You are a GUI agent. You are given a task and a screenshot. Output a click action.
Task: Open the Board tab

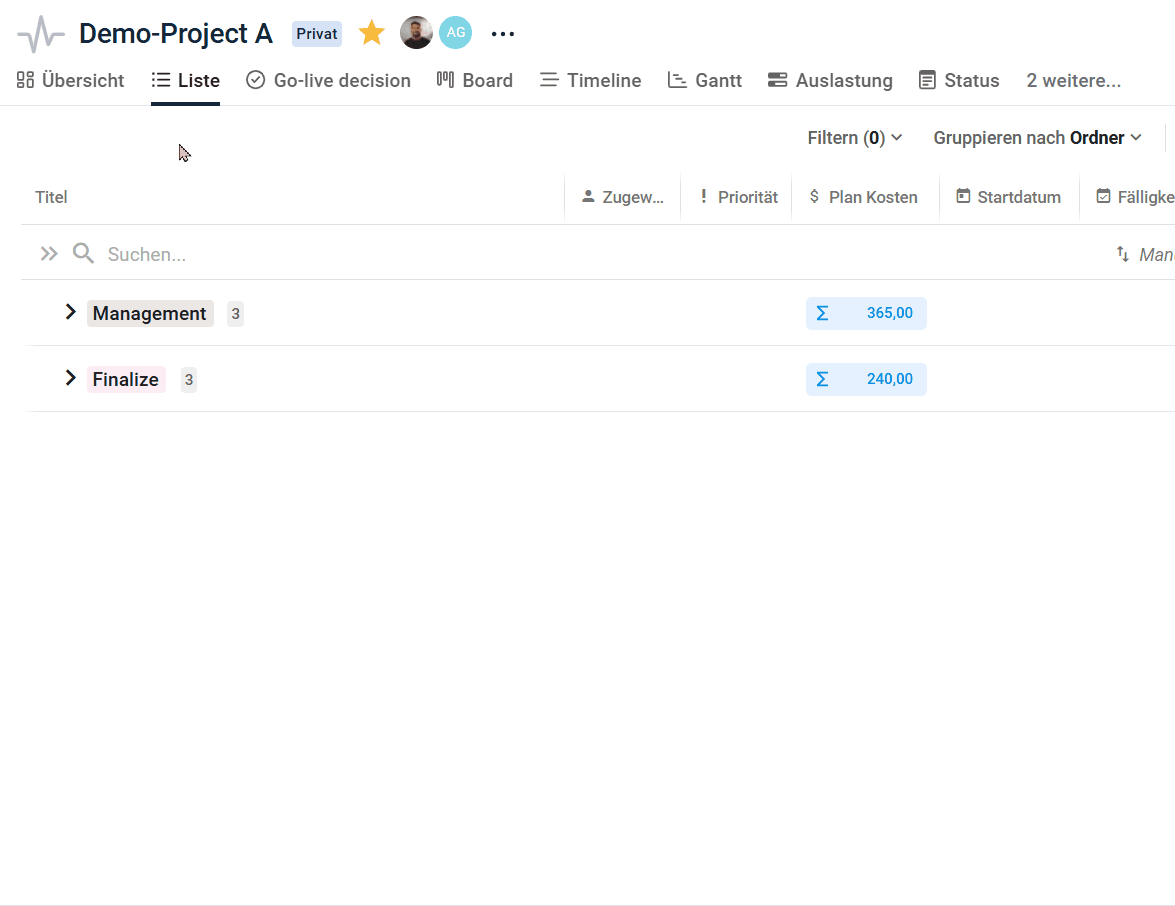475,81
